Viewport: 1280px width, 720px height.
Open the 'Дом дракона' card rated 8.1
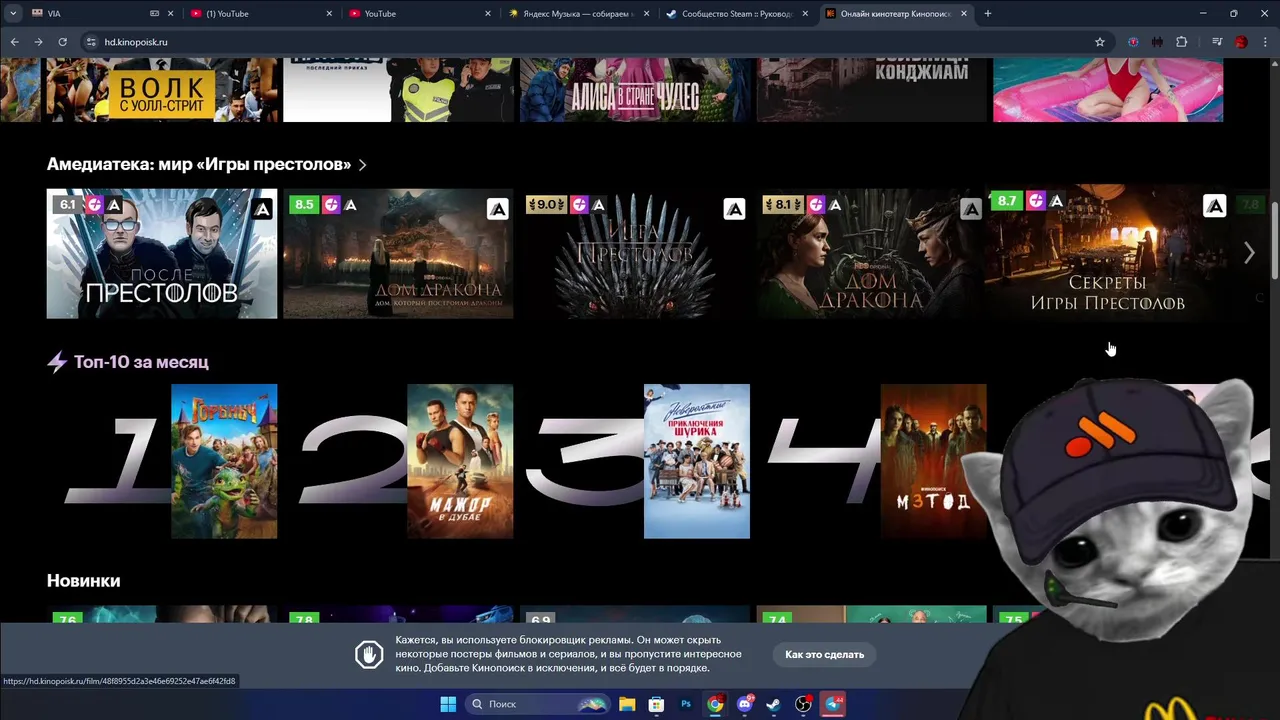[870, 254]
